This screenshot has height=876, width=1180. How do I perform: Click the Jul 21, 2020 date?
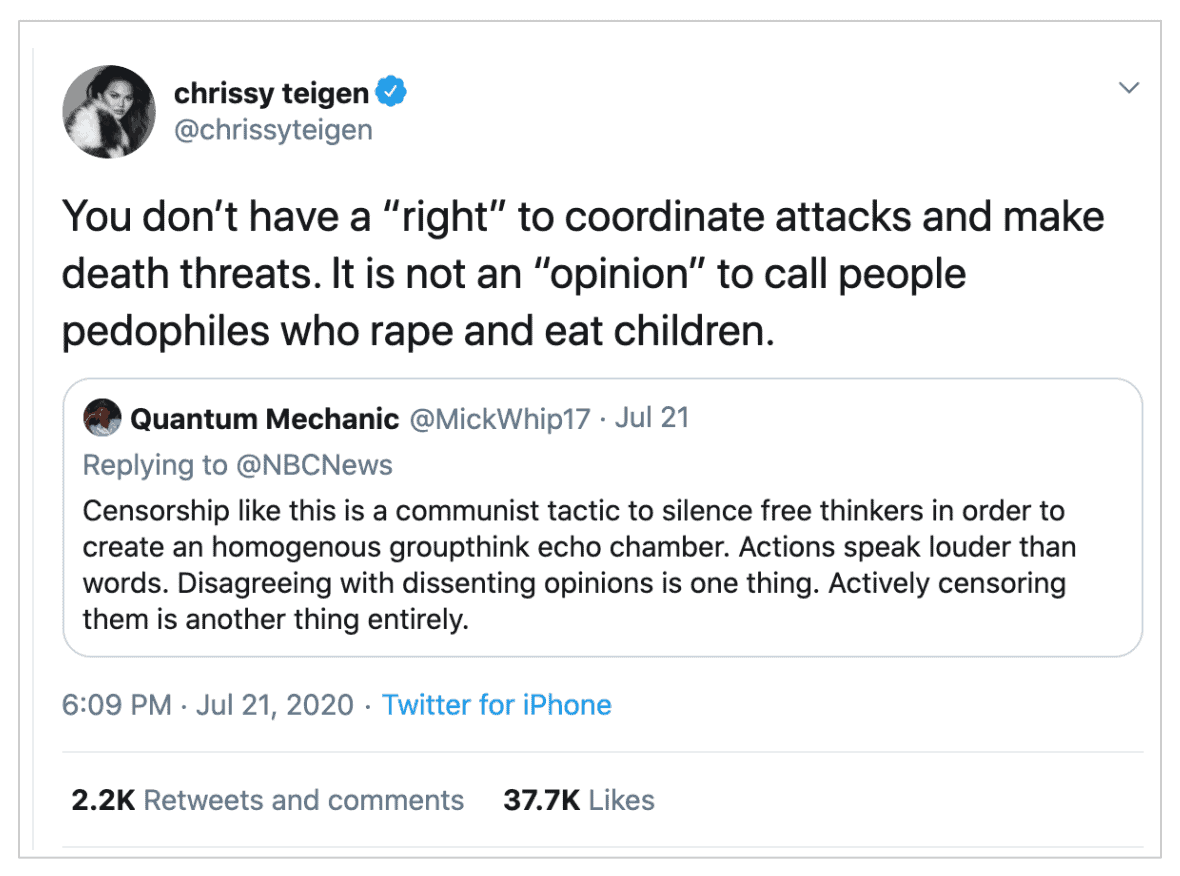coord(275,705)
